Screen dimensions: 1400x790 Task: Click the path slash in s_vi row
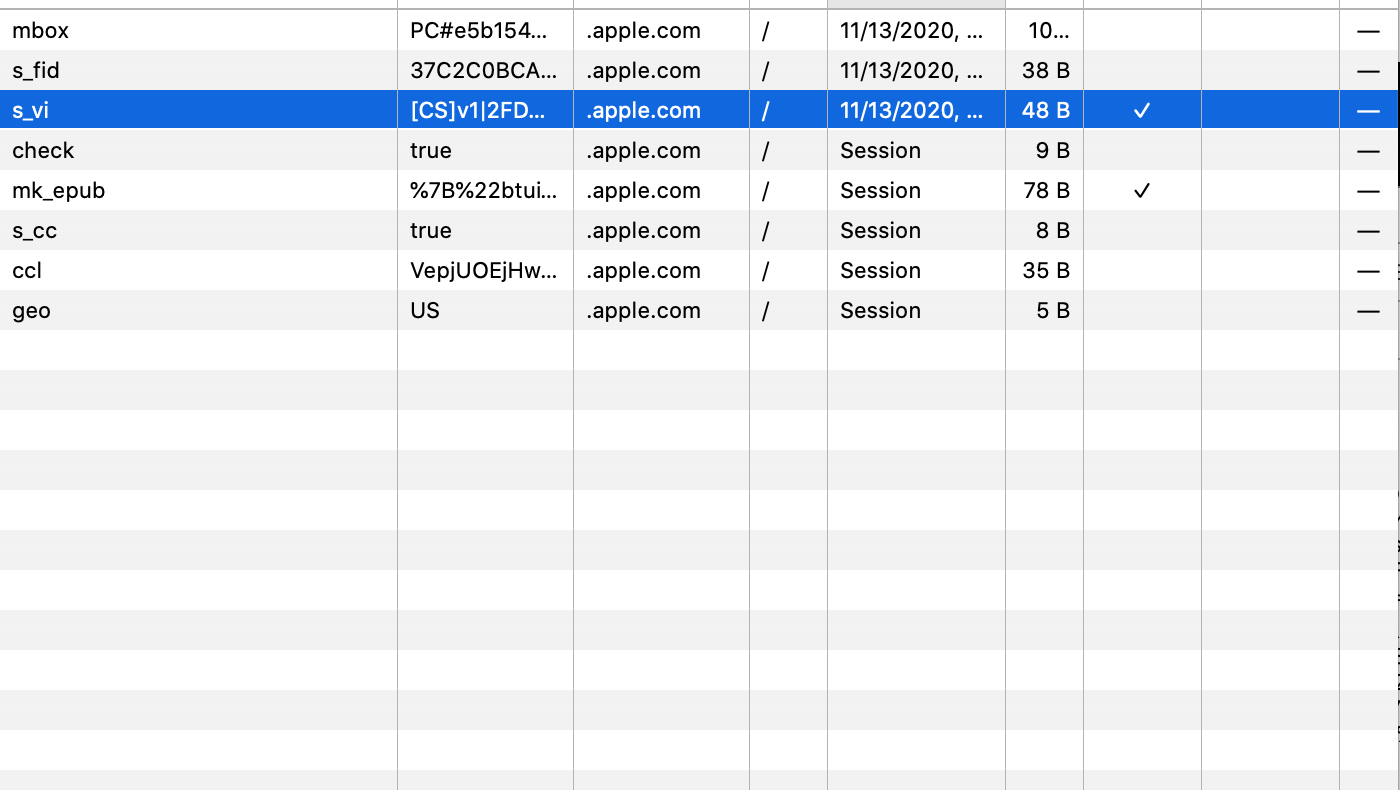[766, 111]
